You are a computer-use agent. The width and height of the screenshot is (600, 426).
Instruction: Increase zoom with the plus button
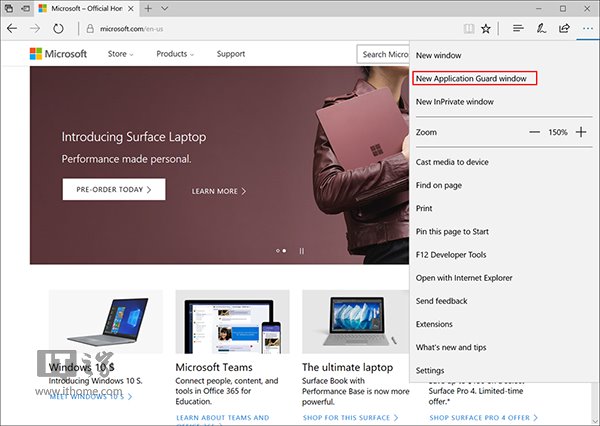point(581,132)
